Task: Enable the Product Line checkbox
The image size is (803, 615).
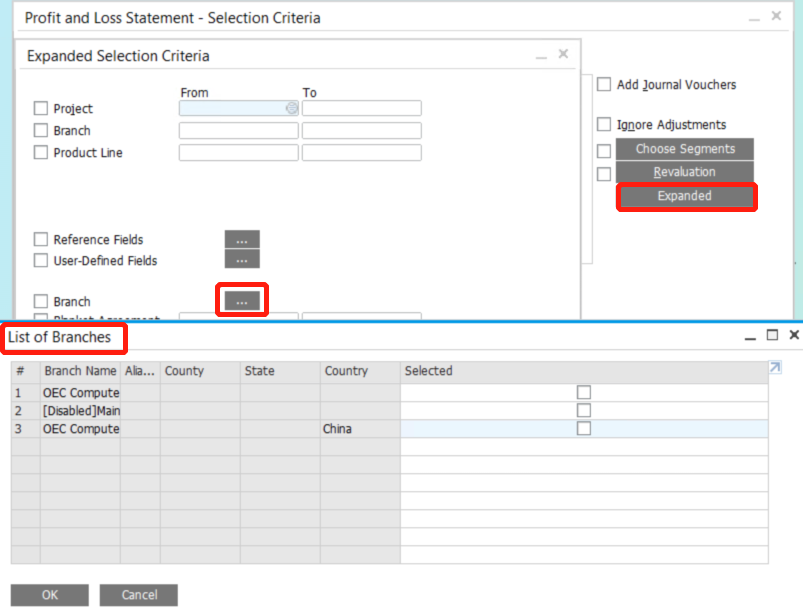Action: coord(40,152)
